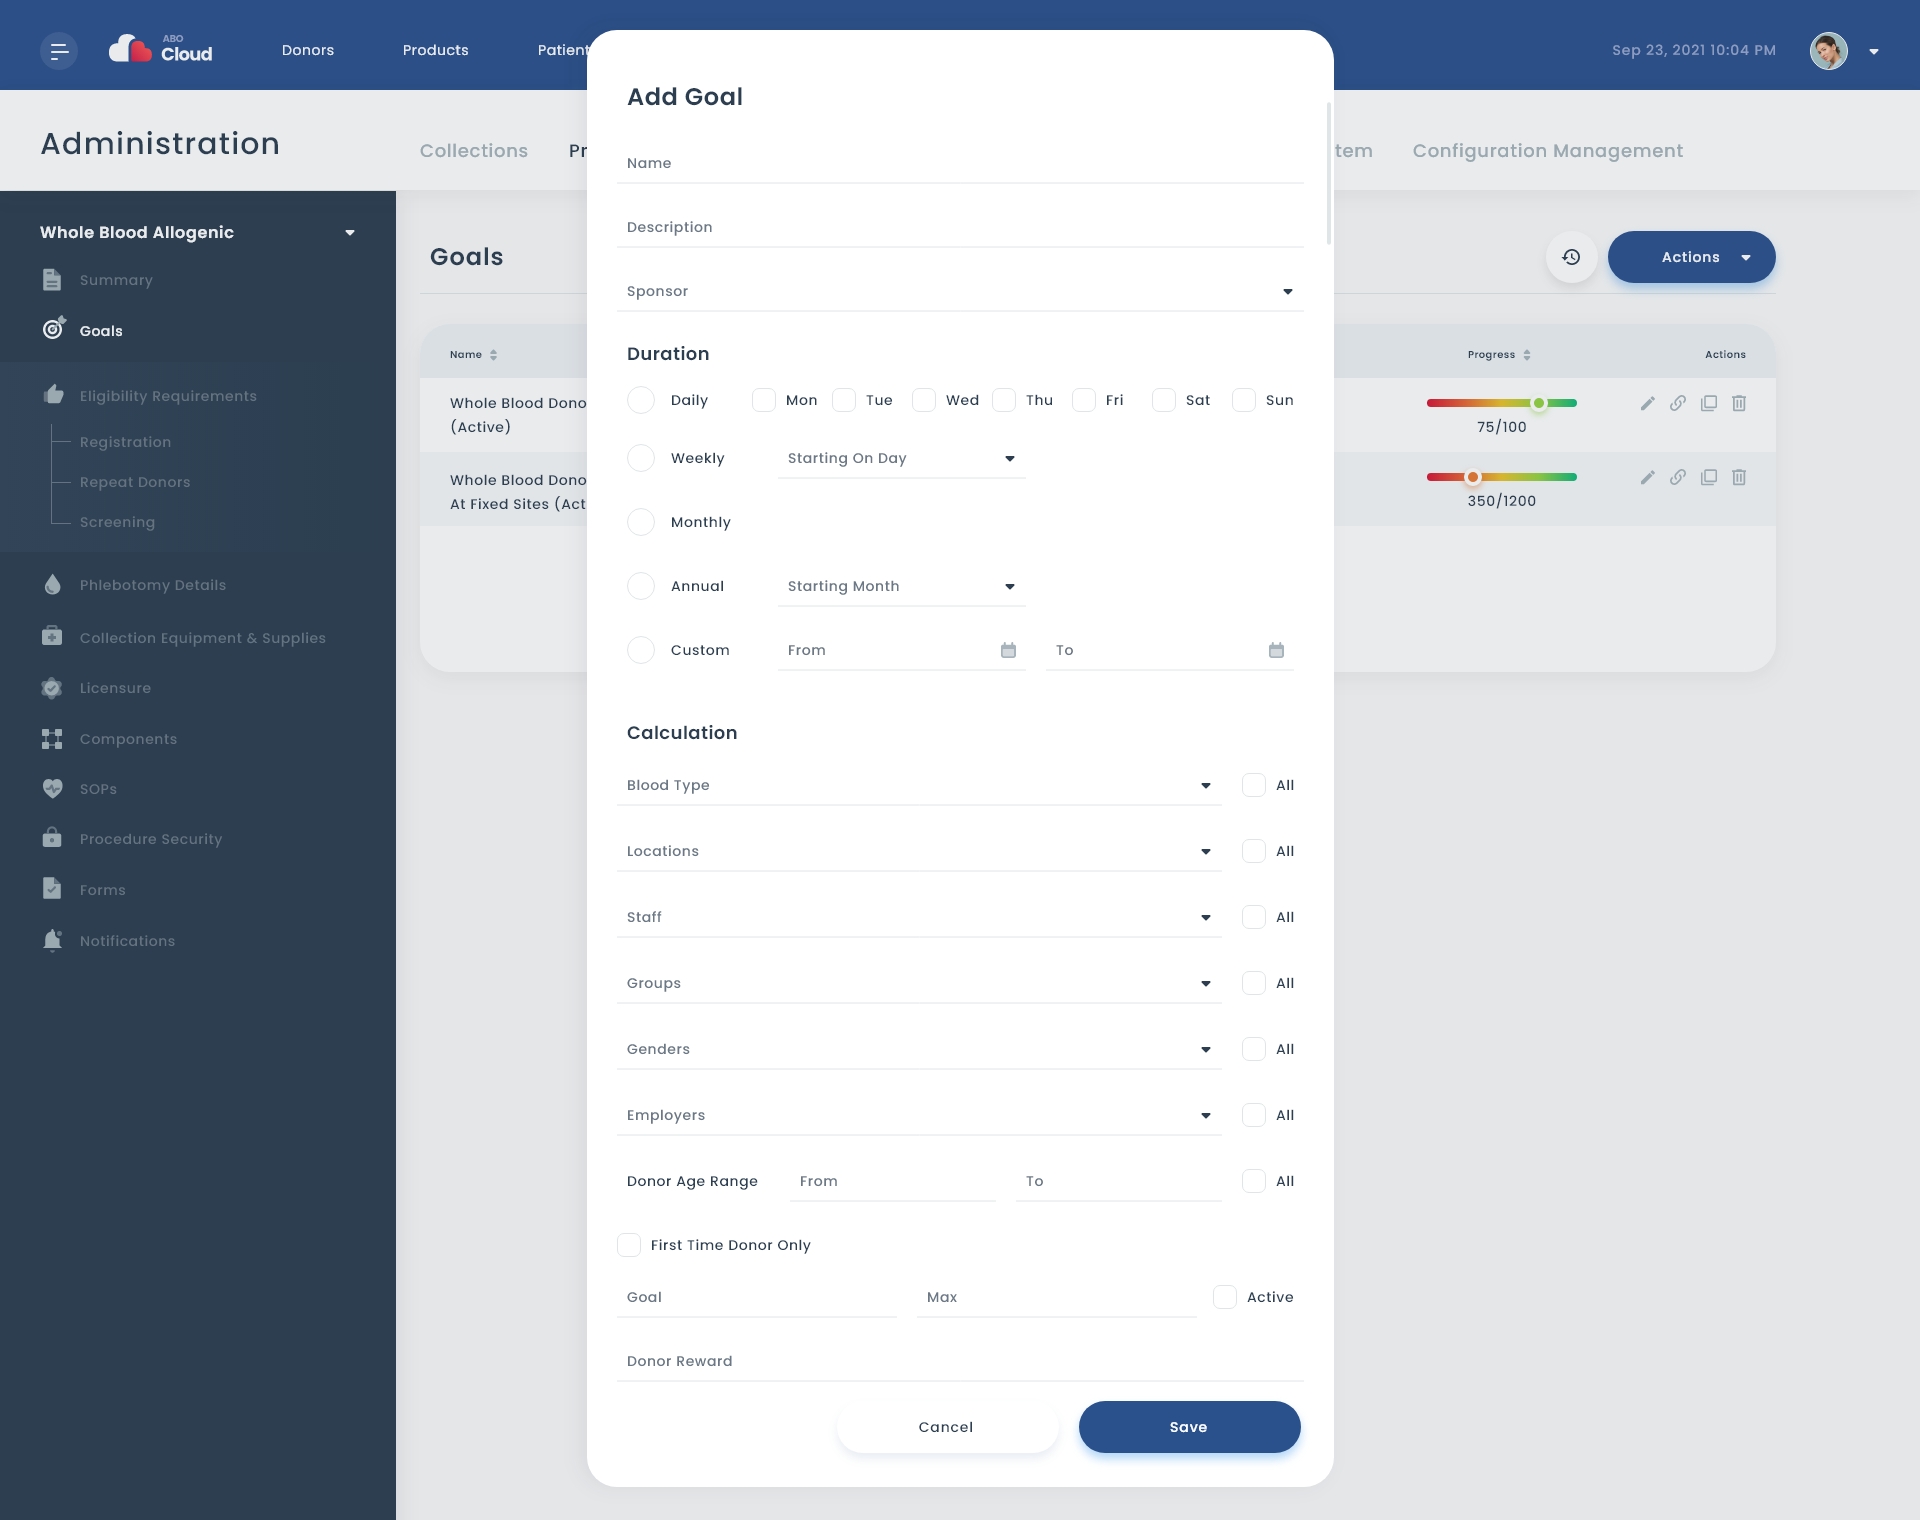Check the Mon day checkbox

(764, 400)
